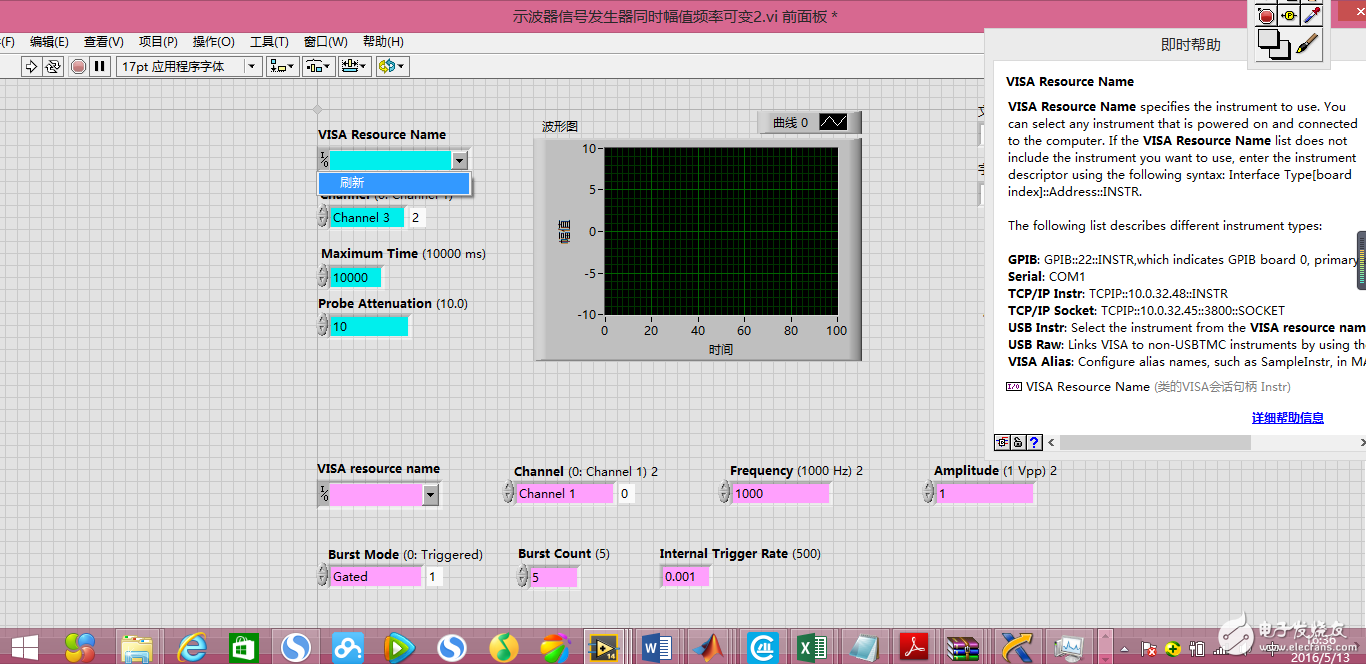Screen dimensions: 1366x664
Task: Click the Frequency input field showing 1000
Action: point(780,493)
